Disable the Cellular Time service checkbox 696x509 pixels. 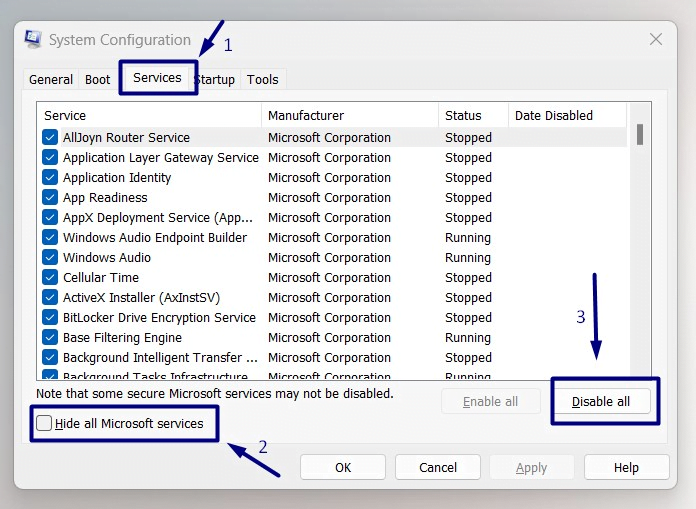(50, 278)
